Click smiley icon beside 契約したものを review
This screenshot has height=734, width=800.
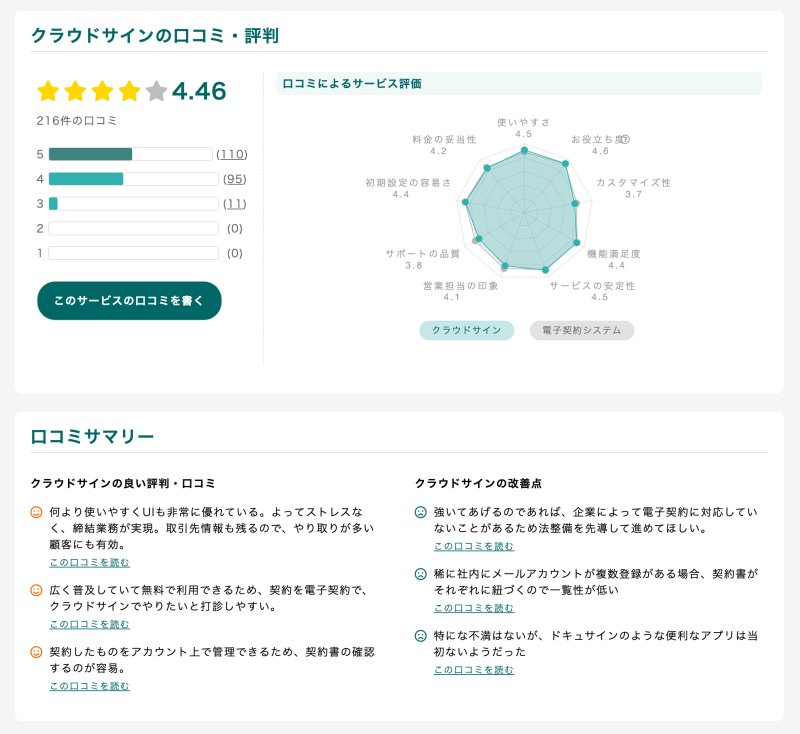(36, 651)
